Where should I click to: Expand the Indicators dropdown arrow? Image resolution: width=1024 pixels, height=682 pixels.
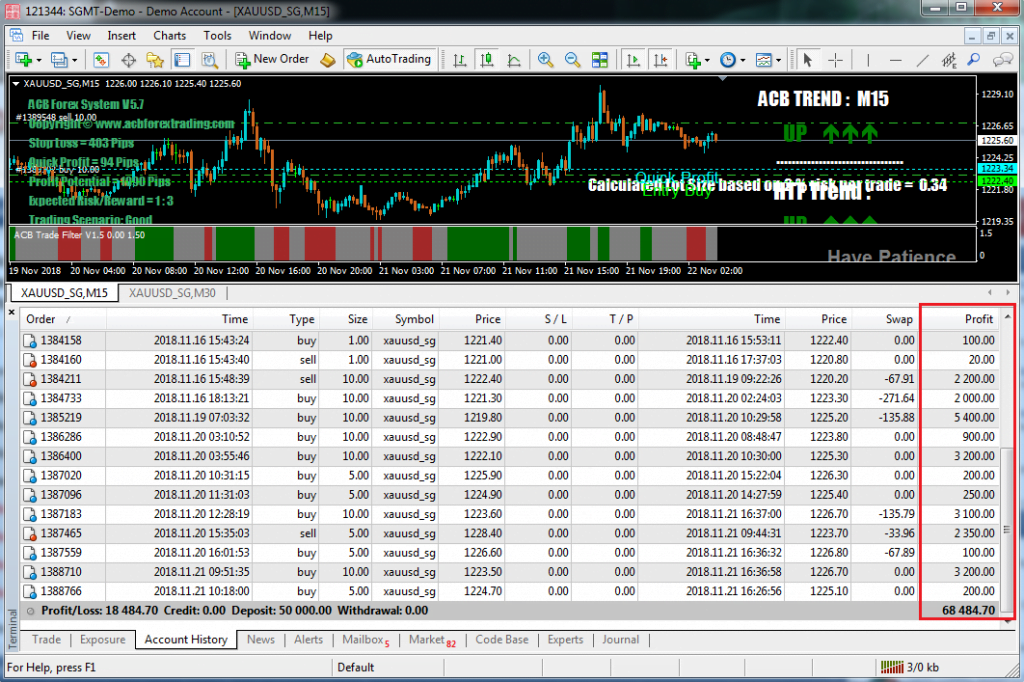(x=707, y=61)
